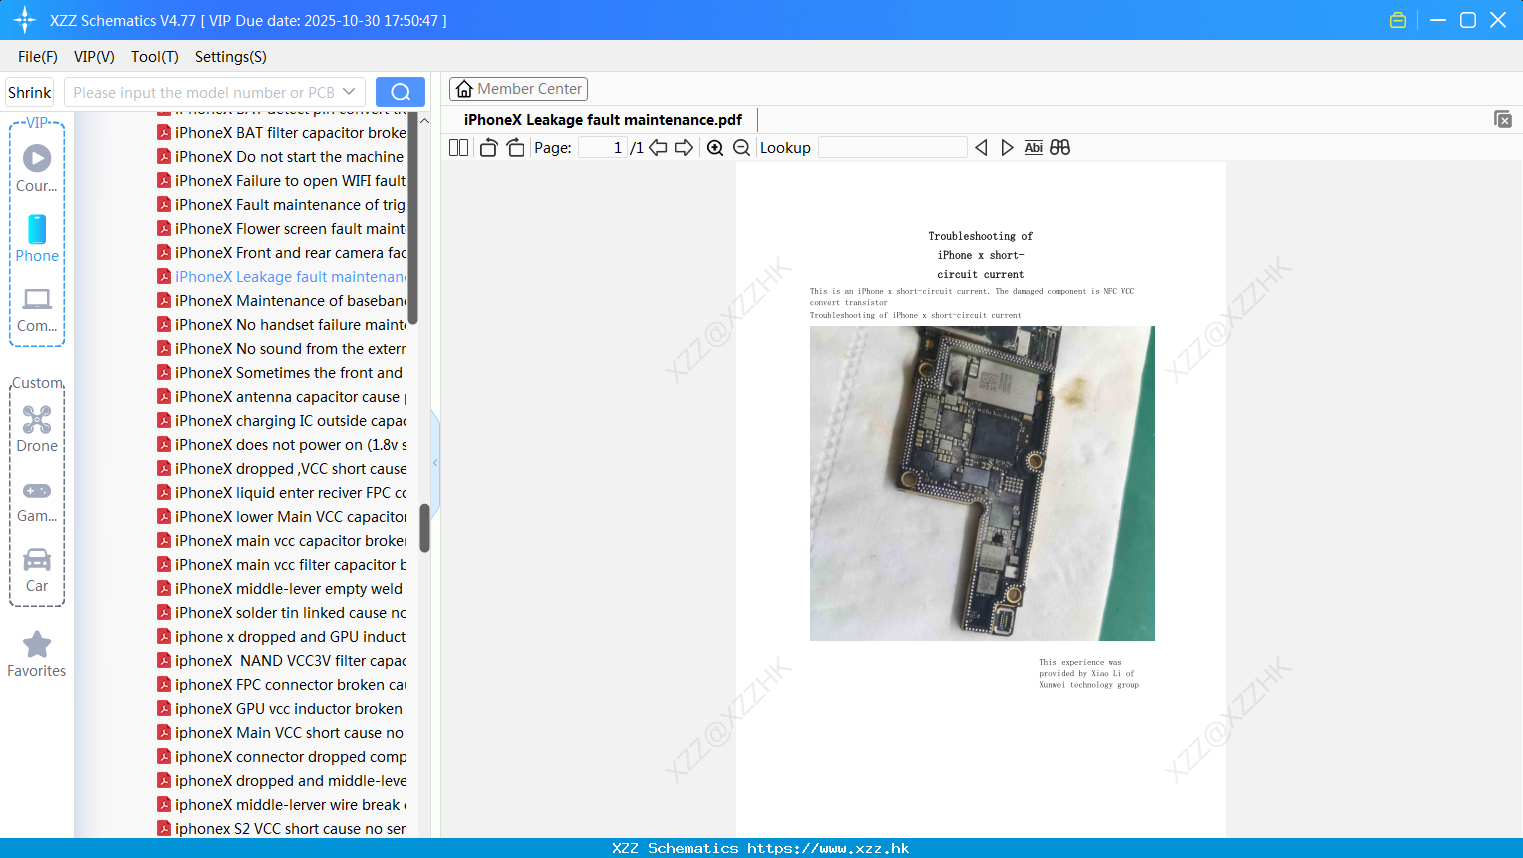Open 'iPhoneX BAT filter capacitor broke' file
The image size is (1523, 858).
pos(282,132)
